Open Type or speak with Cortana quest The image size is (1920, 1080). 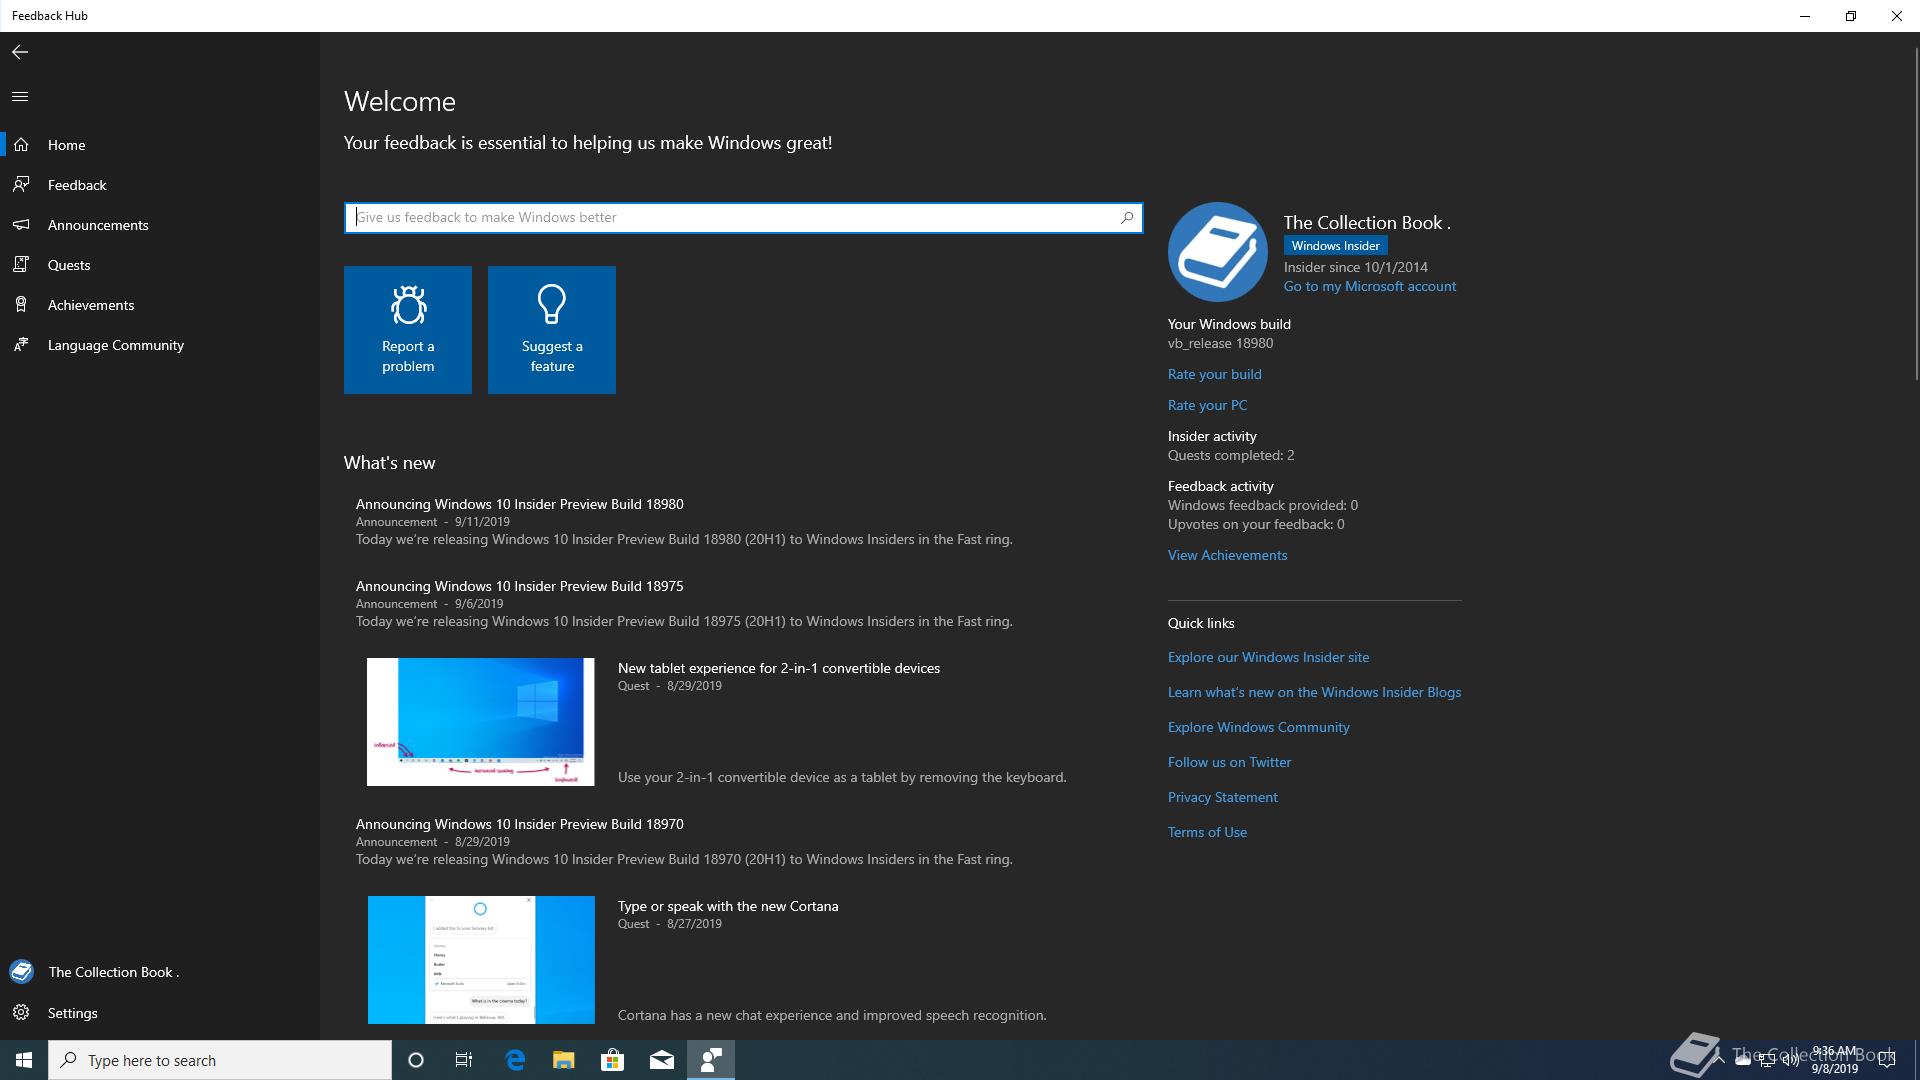[x=728, y=906]
